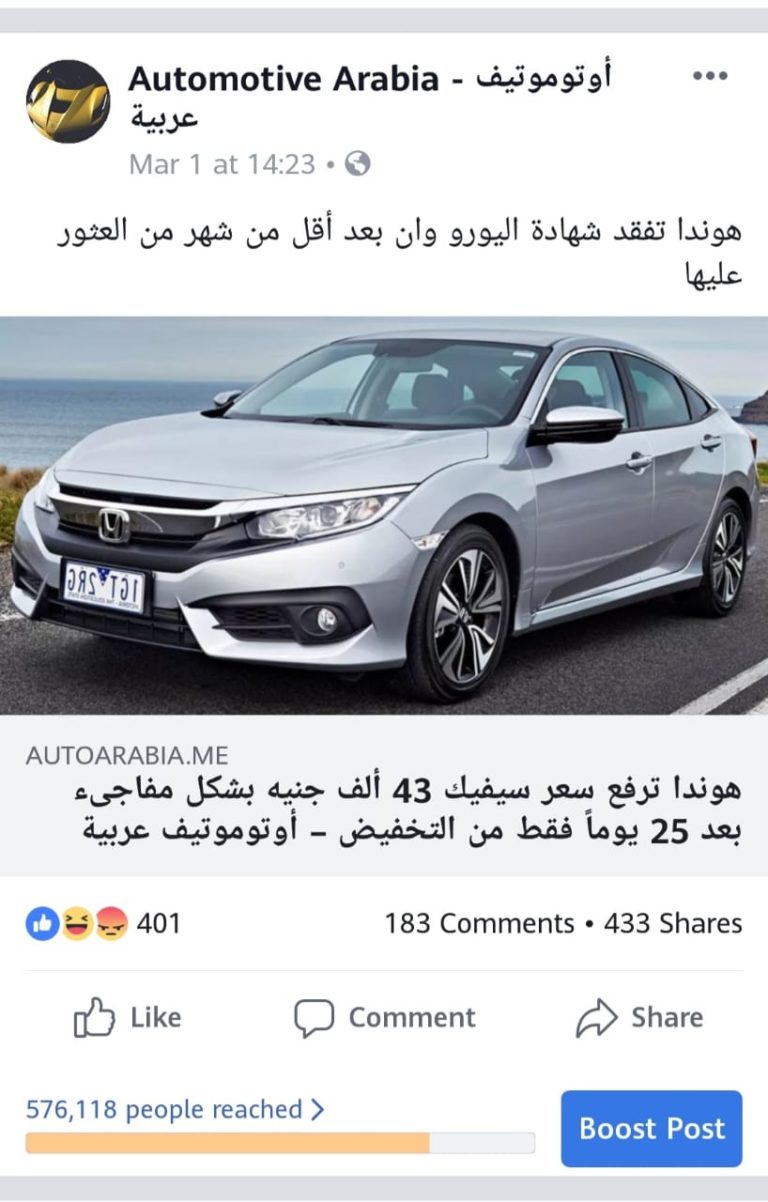
Task: Click the Automotive Arabia profile picture
Action: [68, 102]
